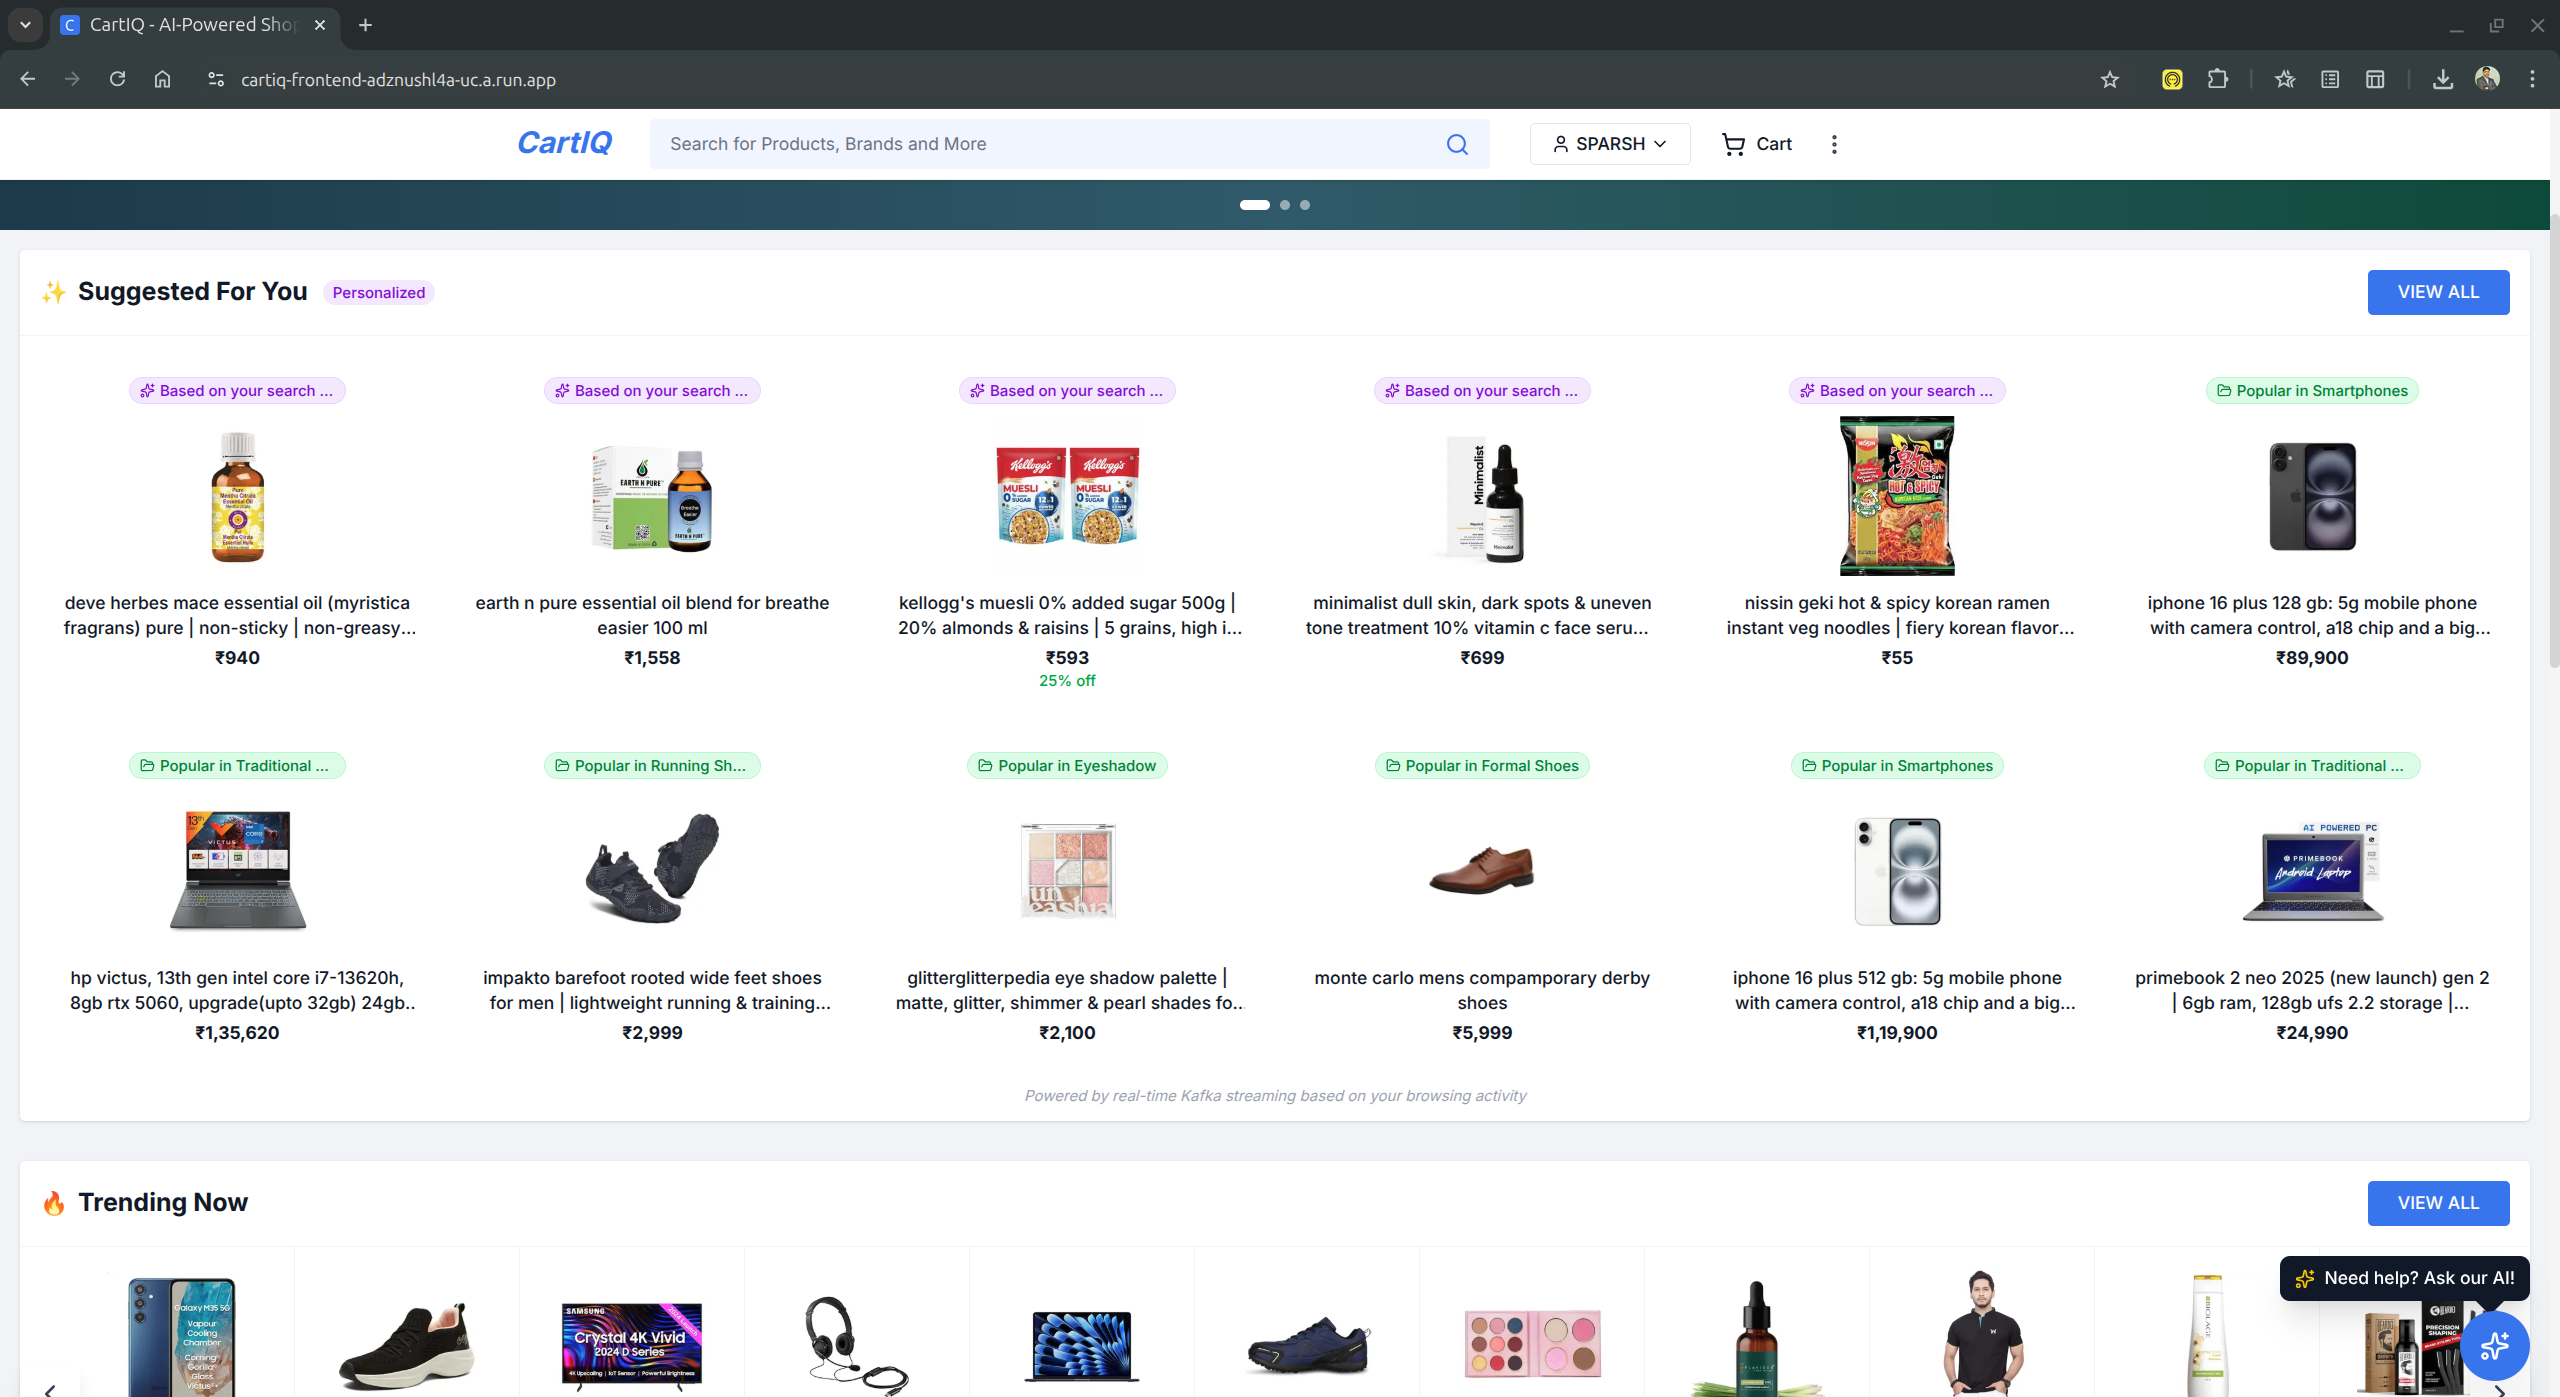Click VIEW ALL for Trending Now
2560x1397 pixels.
tap(2437, 1203)
